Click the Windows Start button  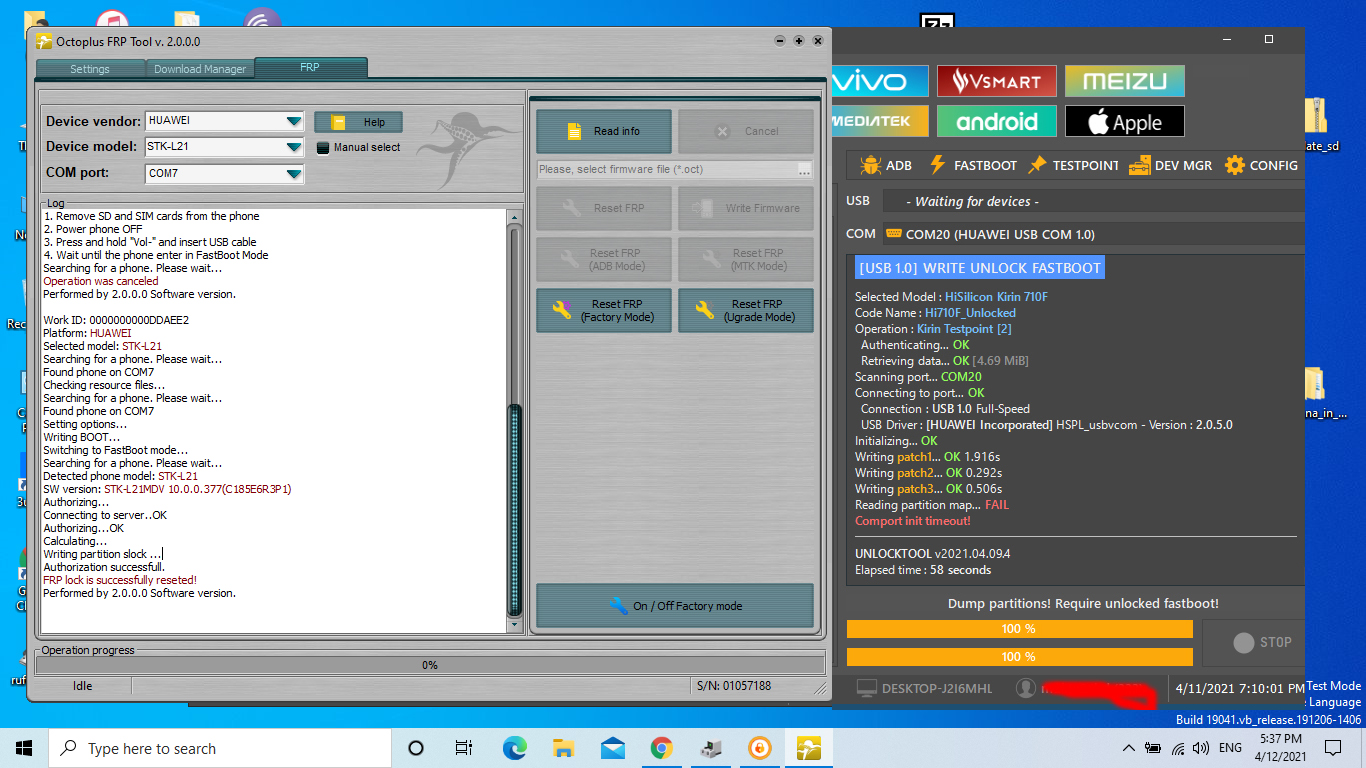pyautogui.click(x=24, y=748)
